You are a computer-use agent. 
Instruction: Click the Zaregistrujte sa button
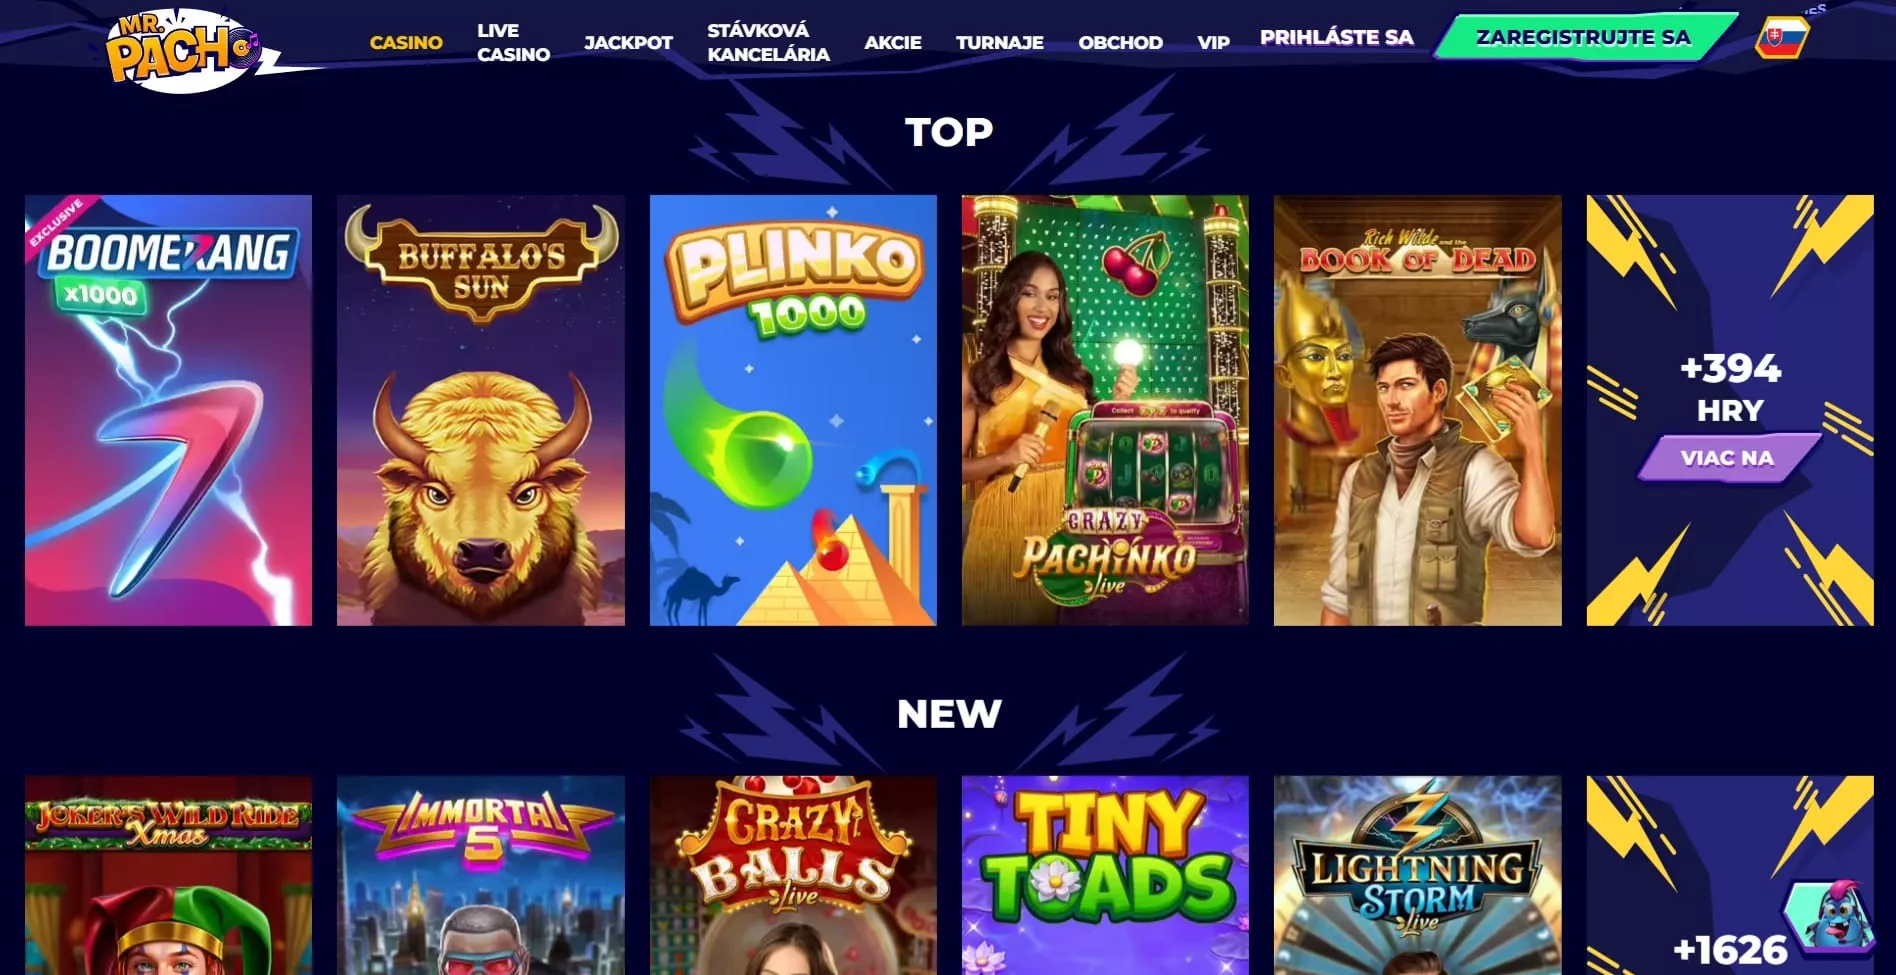click(x=1583, y=37)
